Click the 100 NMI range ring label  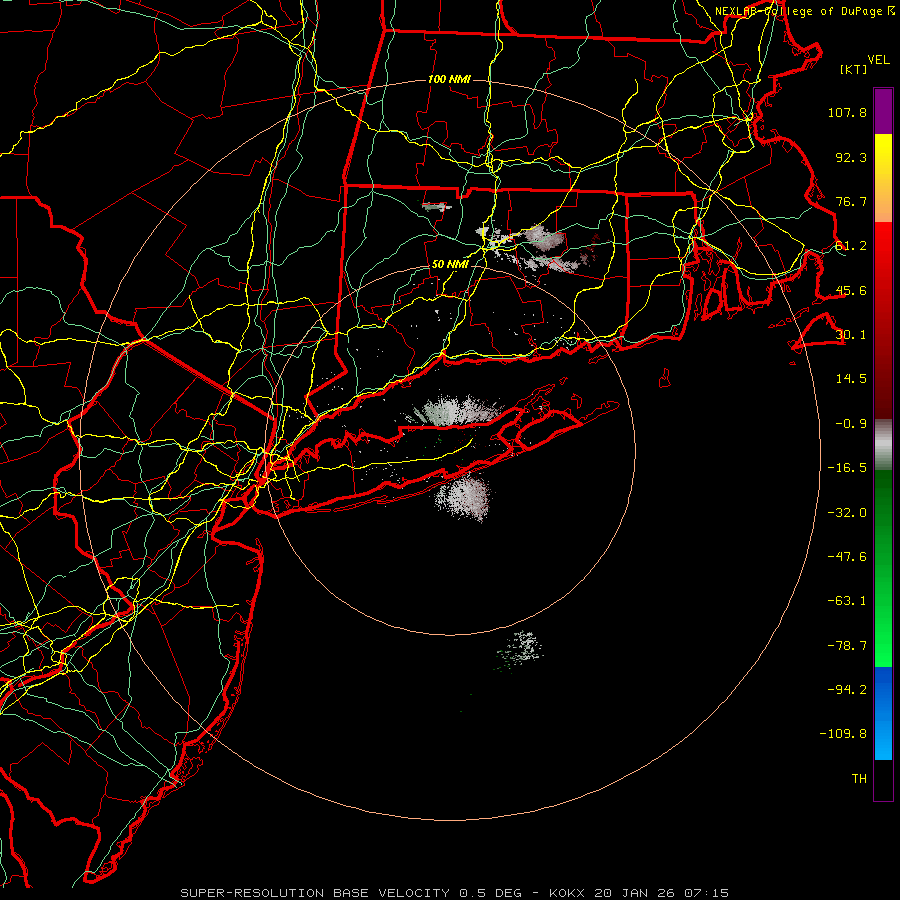(449, 79)
